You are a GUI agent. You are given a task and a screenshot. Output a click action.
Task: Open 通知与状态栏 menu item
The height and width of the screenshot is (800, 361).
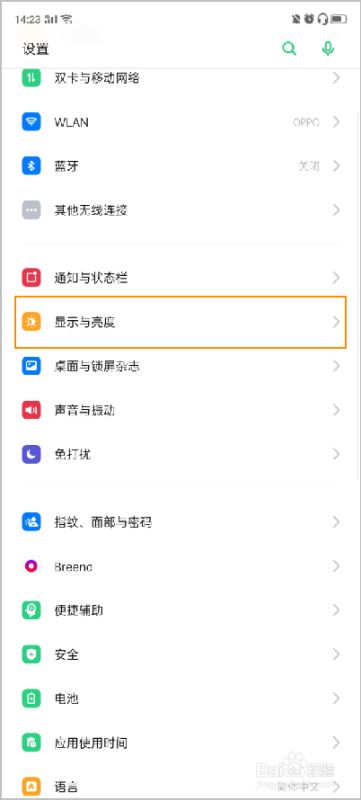tap(180, 278)
